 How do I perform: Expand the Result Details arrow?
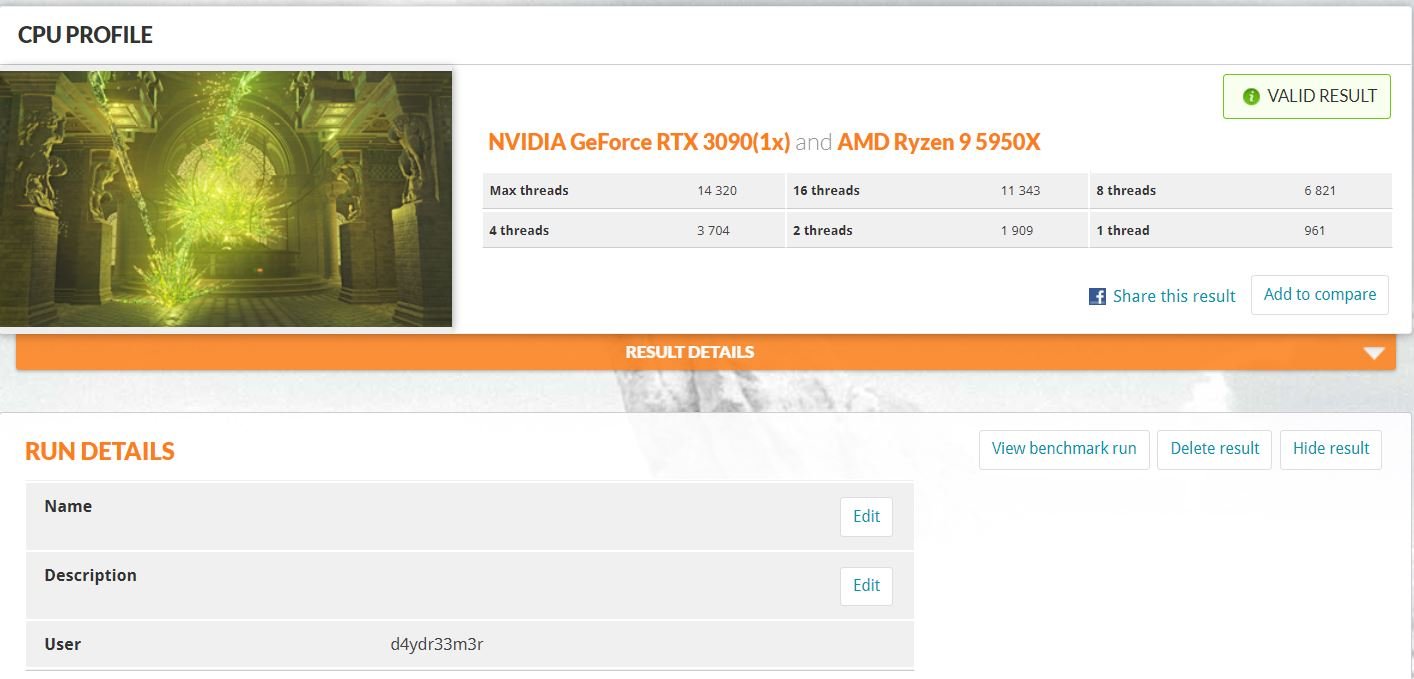click(1374, 353)
